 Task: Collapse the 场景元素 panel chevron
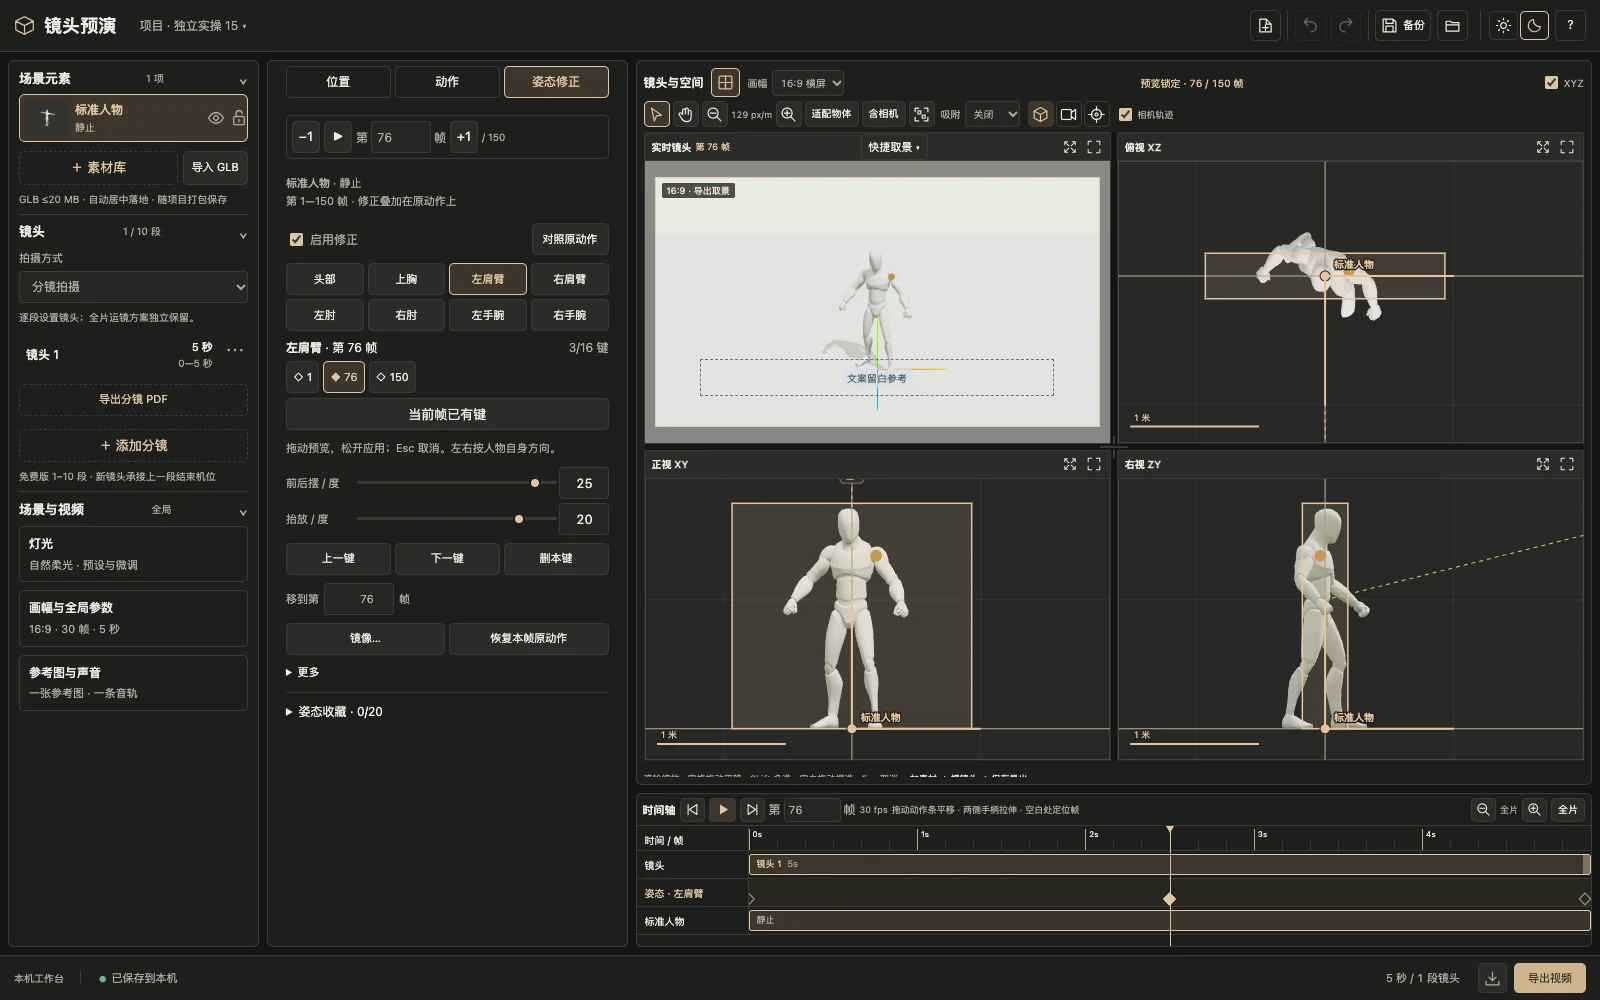(x=242, y=81)
